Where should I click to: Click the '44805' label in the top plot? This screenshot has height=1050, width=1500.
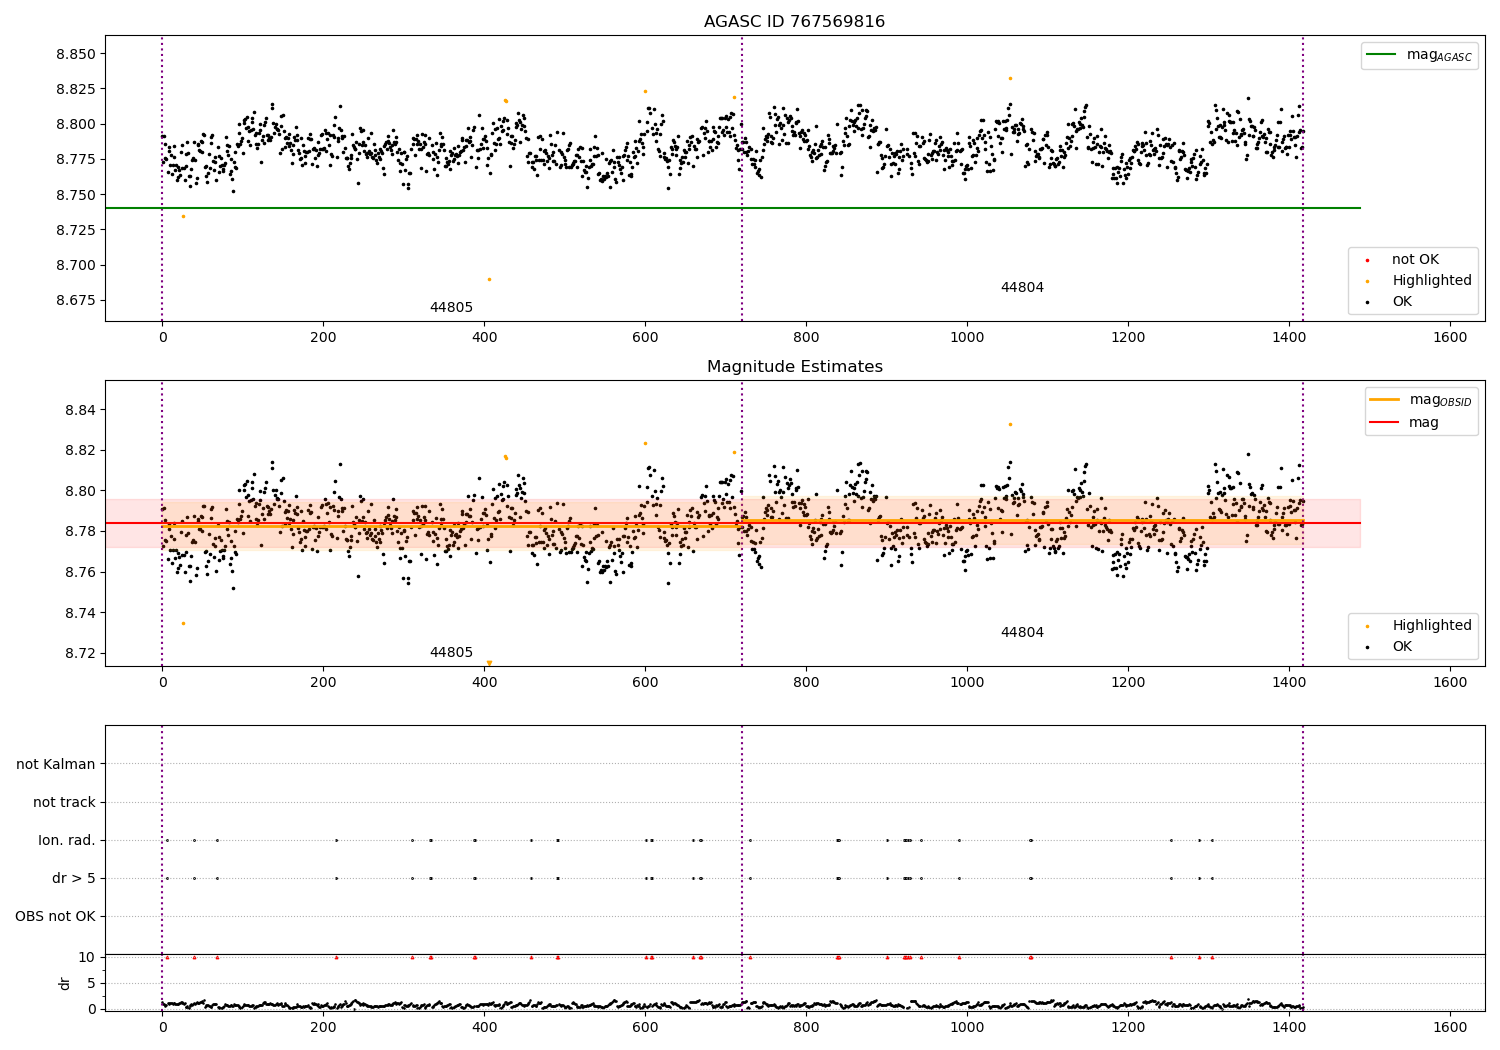[451, 308]
